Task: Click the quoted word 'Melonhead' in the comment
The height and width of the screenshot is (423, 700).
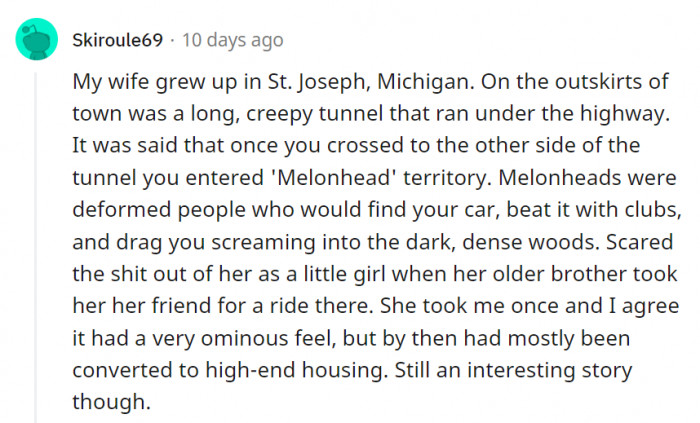Action: 337,178
